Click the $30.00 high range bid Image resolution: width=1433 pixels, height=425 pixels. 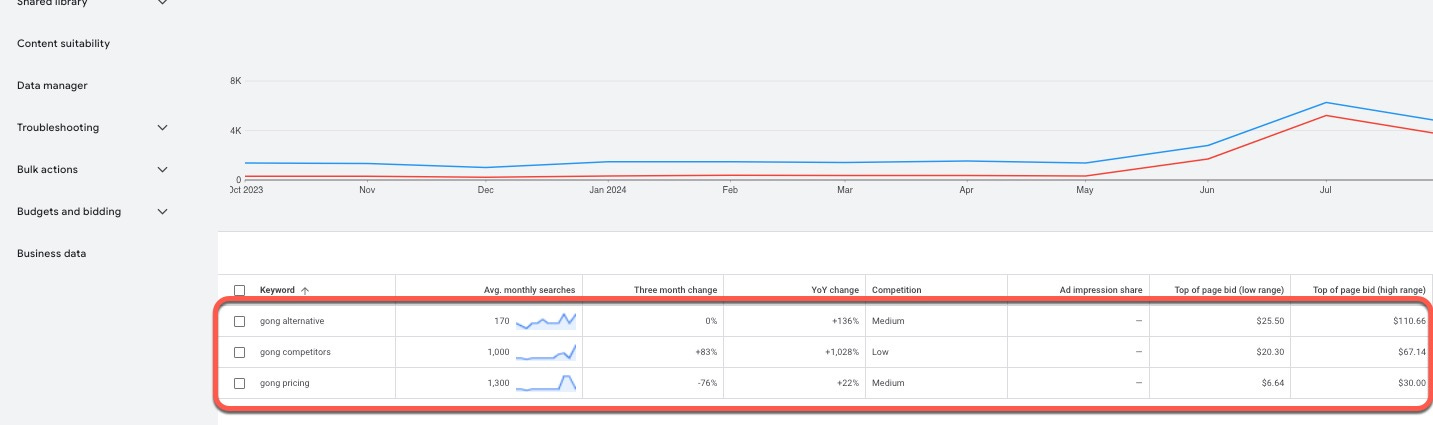click(1411, 383)
